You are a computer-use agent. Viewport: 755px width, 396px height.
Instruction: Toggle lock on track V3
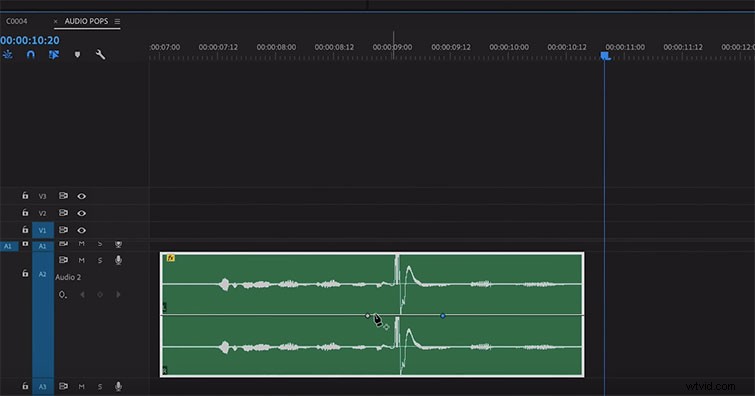(x=25, y=196)
